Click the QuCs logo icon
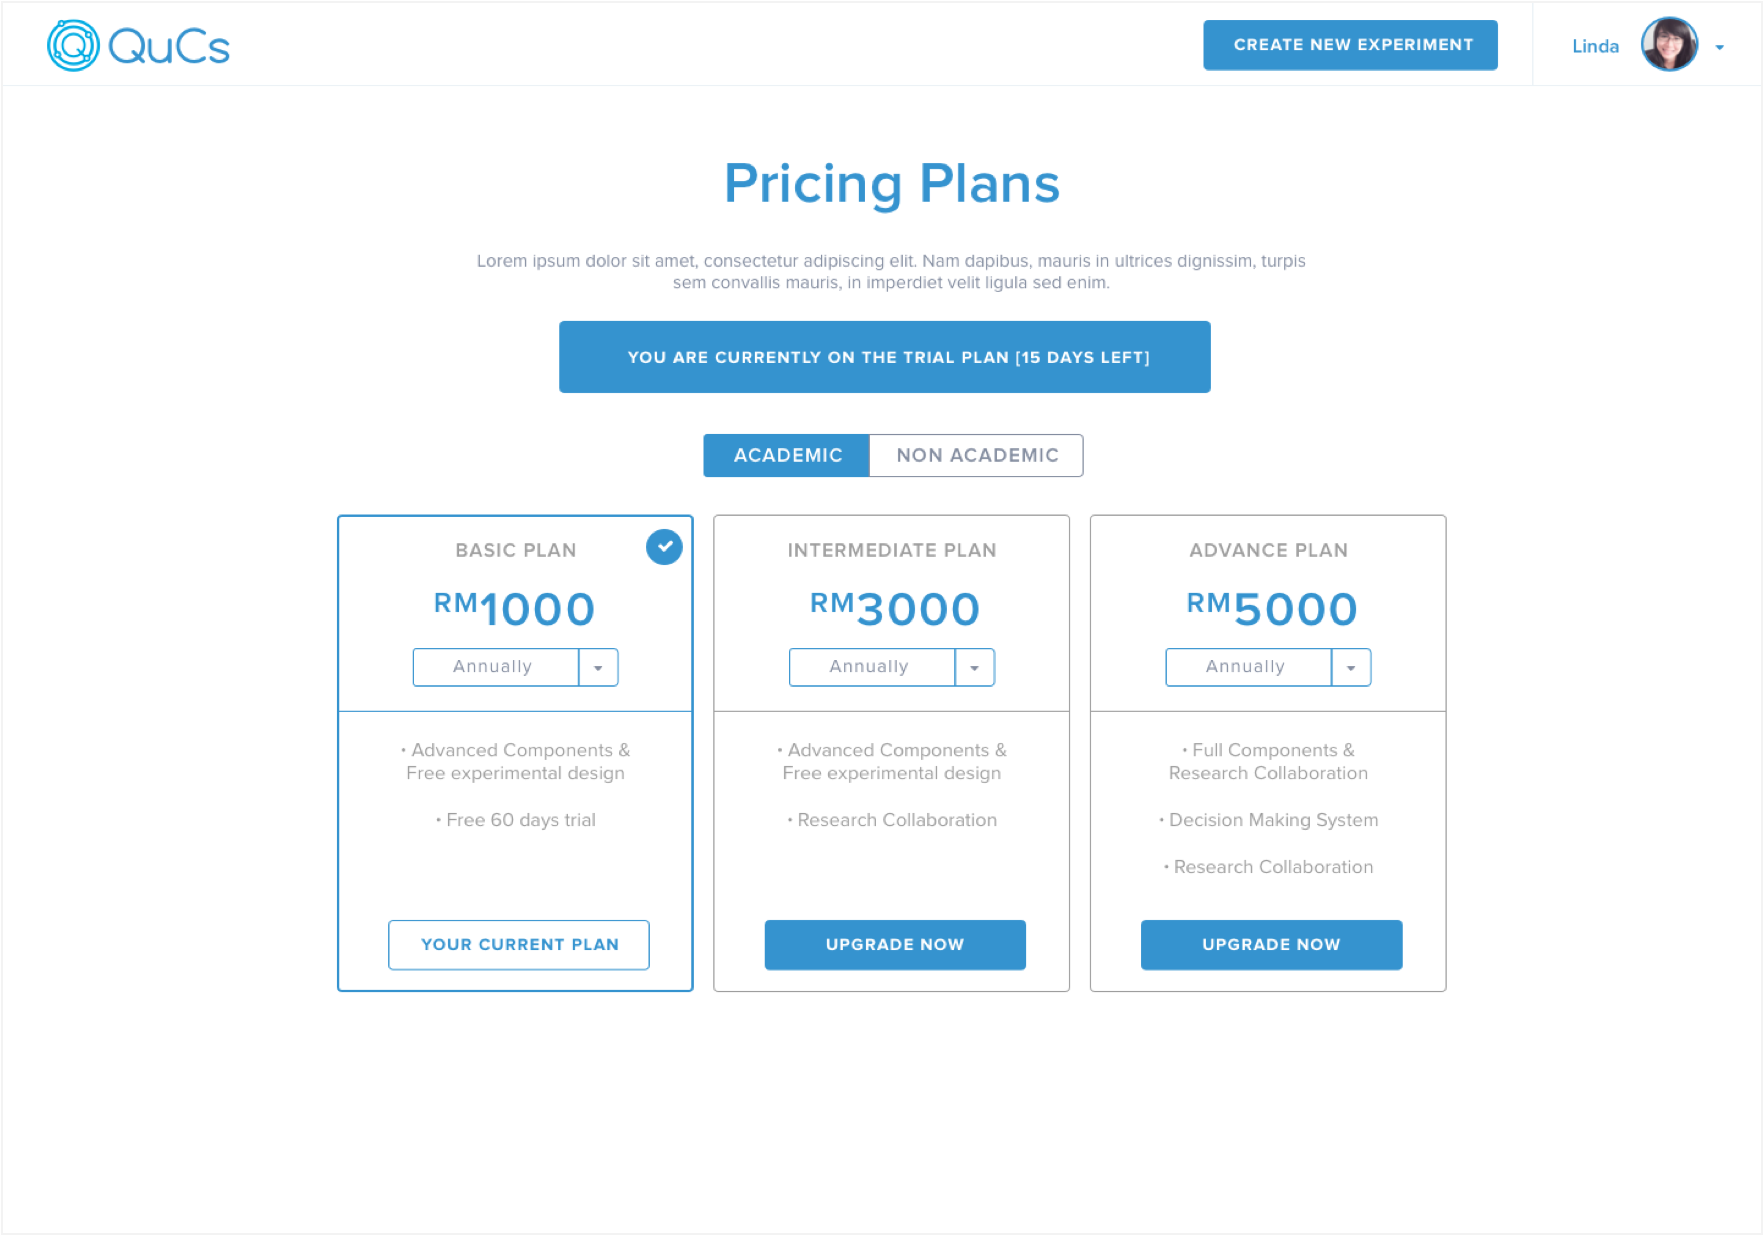 coord(73,45)
